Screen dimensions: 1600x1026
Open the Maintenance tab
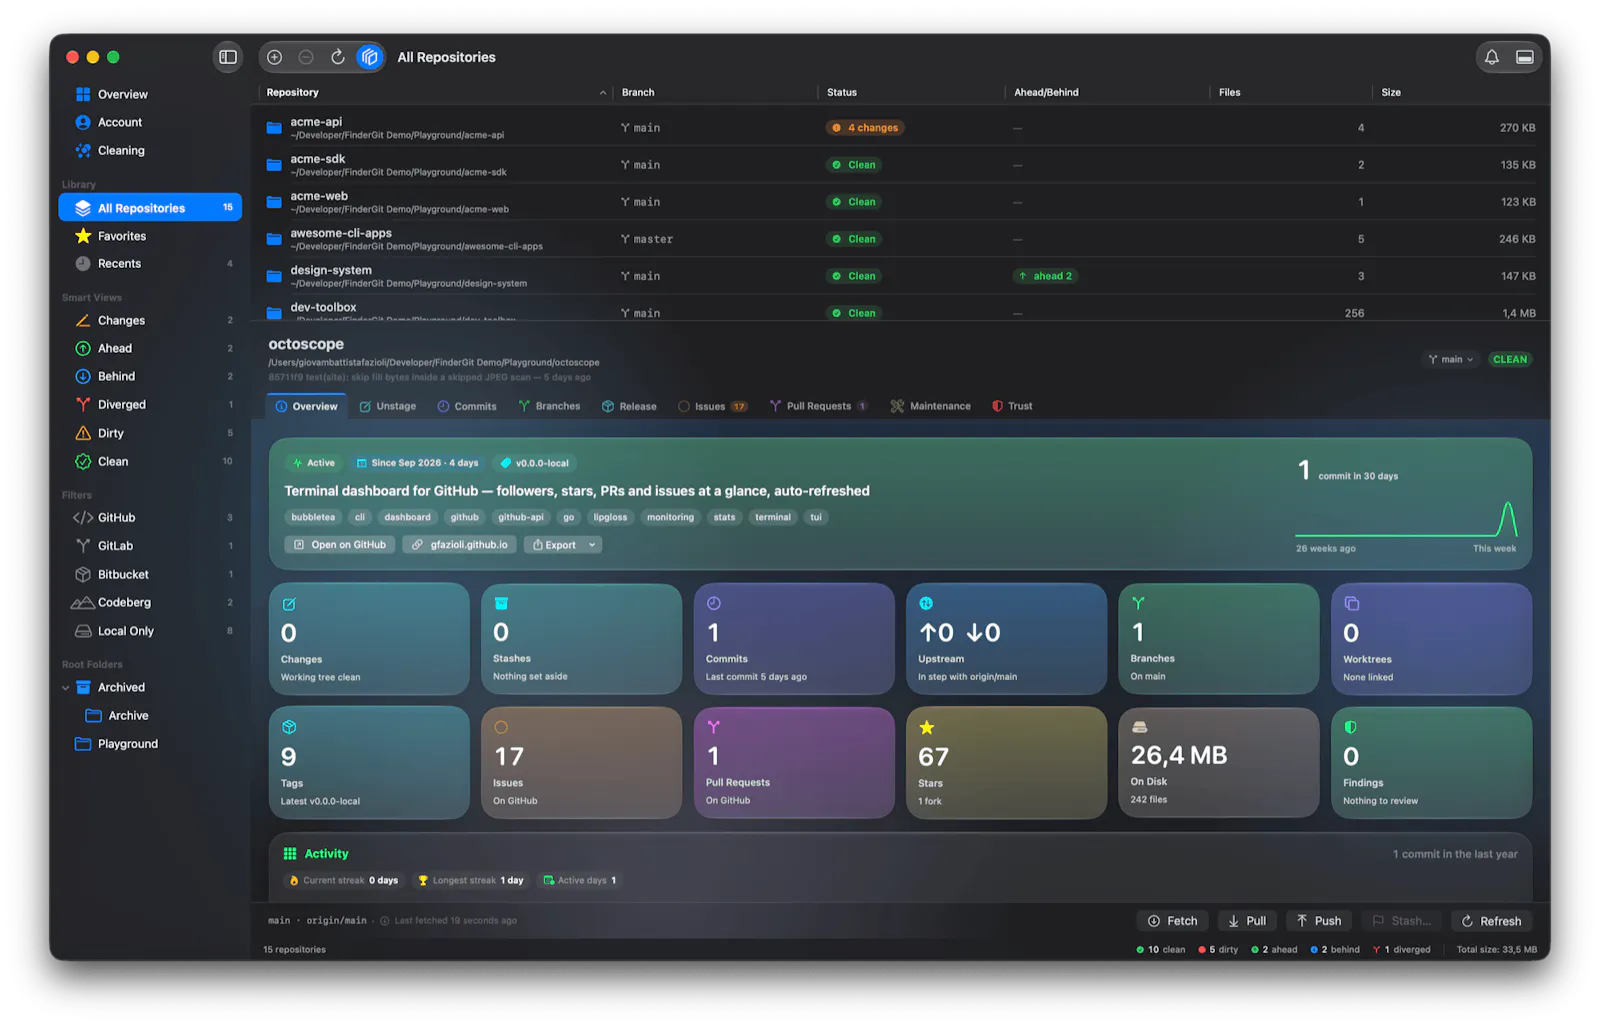pyautogui.click(x=930, y=406)
